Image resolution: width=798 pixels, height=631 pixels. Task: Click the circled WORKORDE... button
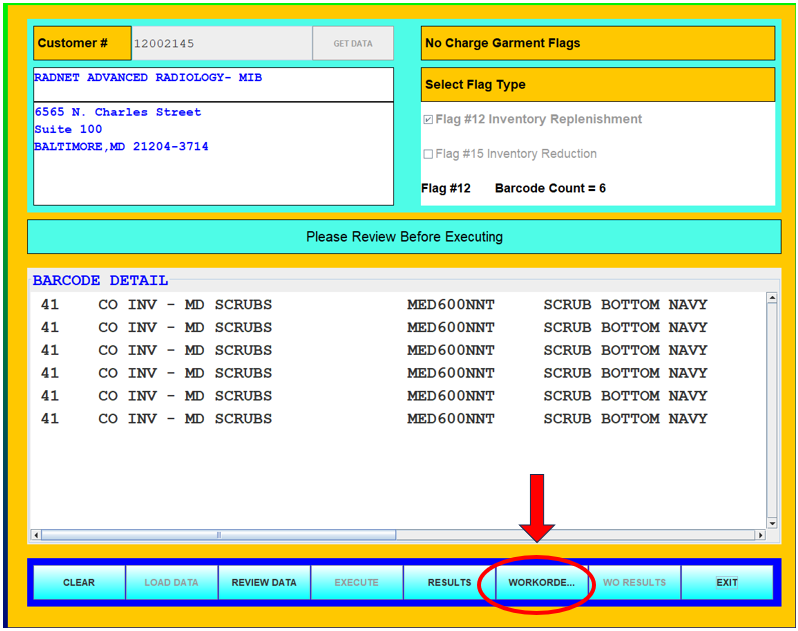(541, 583)
